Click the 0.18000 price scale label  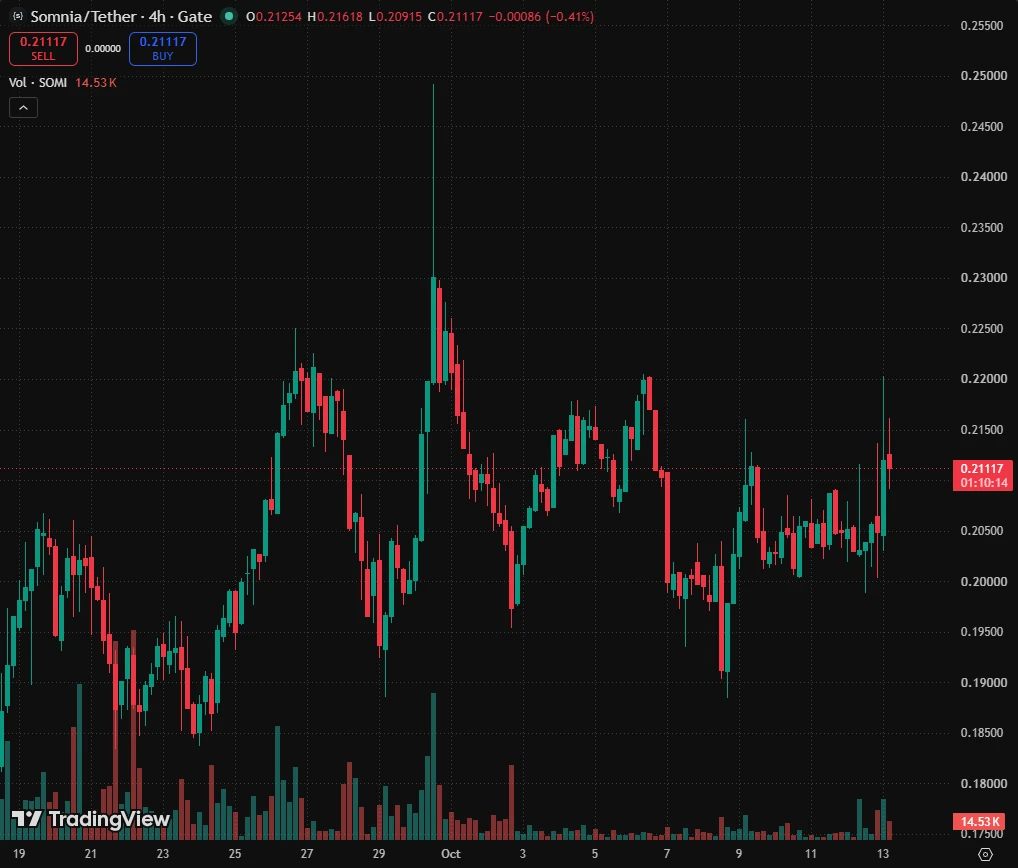coord(982,784)
